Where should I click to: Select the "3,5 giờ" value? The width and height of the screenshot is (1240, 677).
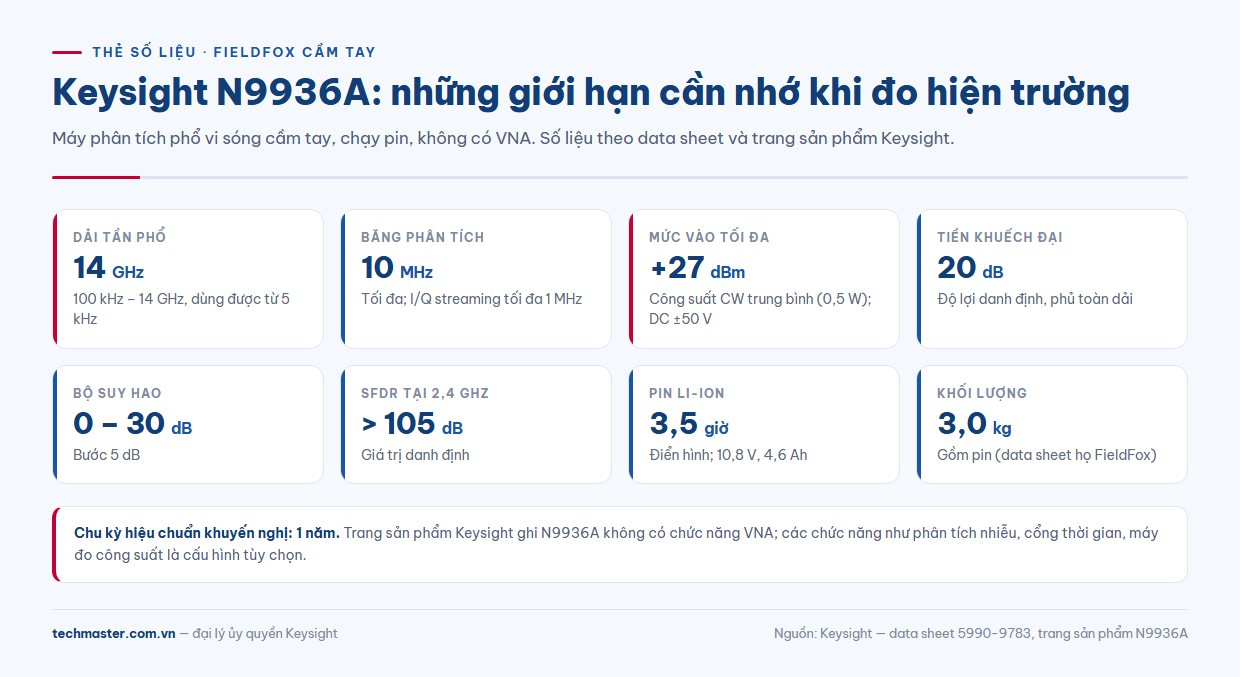[x=689, y=424]
